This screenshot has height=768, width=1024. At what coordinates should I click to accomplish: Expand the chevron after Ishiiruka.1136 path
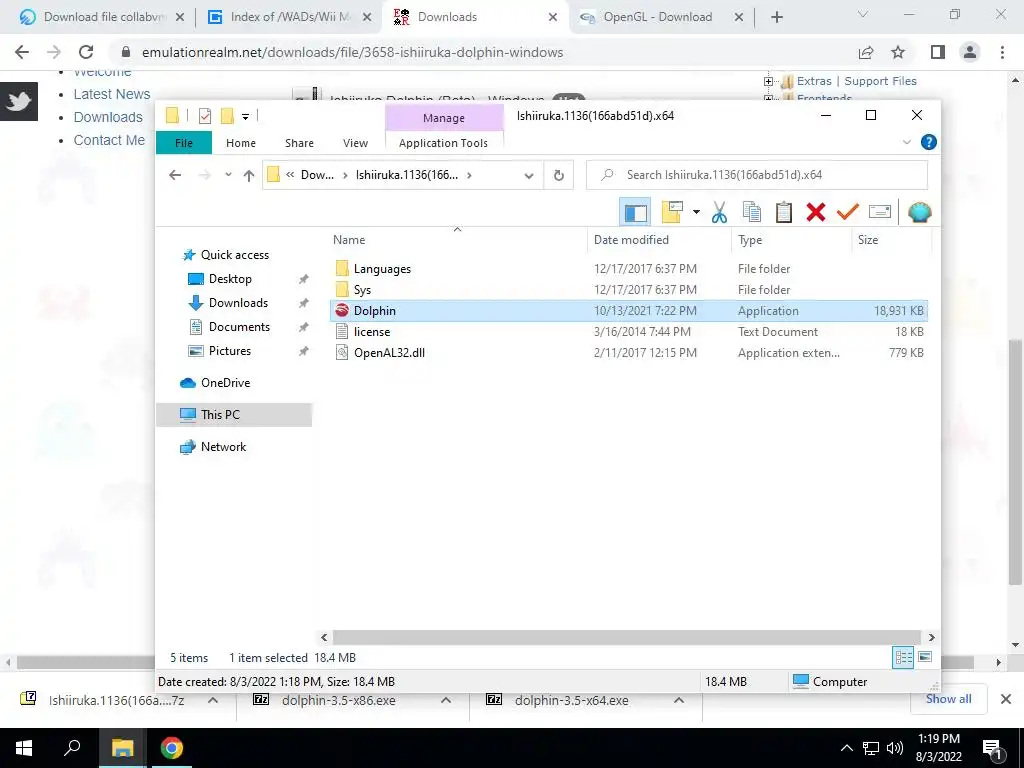pos(470,175)
